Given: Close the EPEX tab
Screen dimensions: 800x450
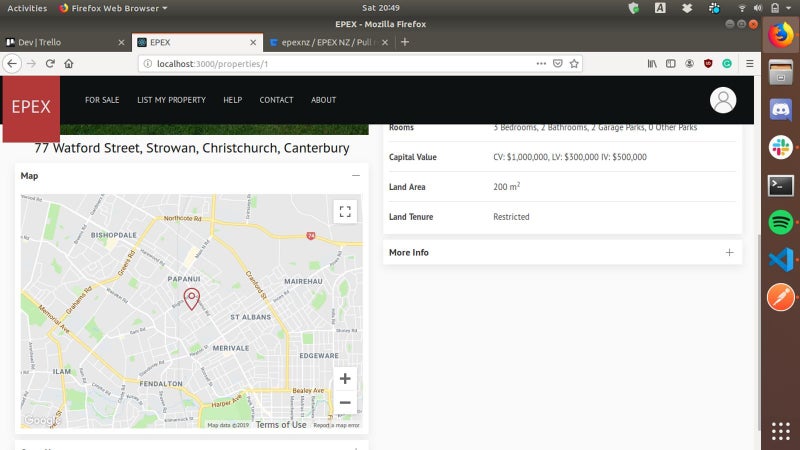Looking at the screenshot, I should 253,42.
